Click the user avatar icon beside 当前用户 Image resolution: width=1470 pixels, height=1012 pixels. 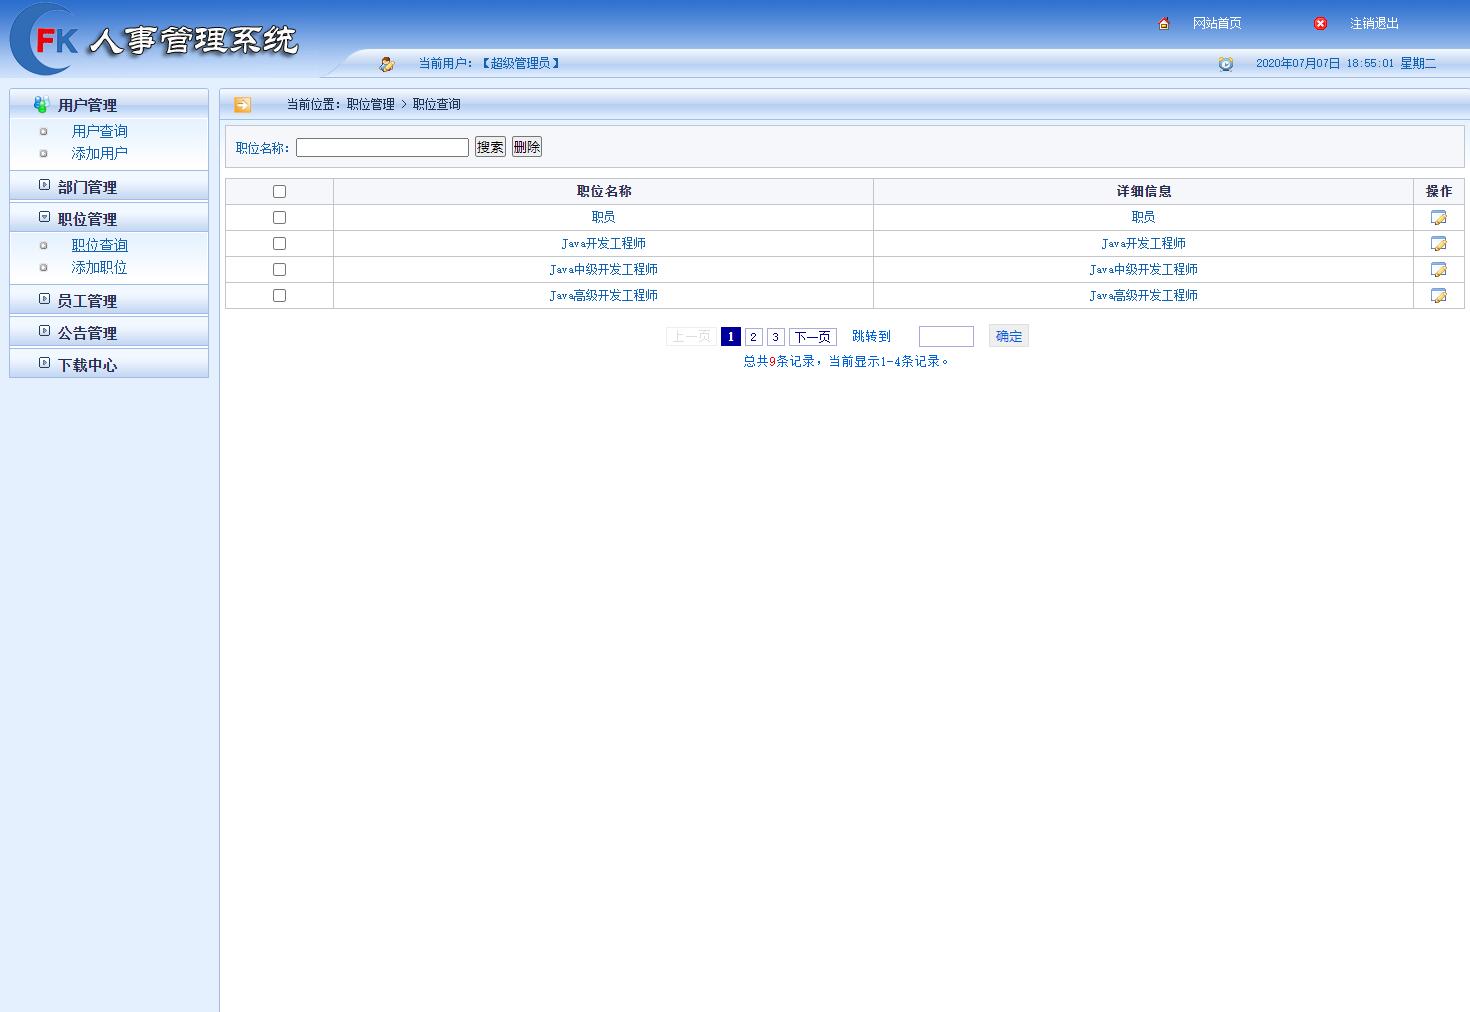(x=387, y=62)
